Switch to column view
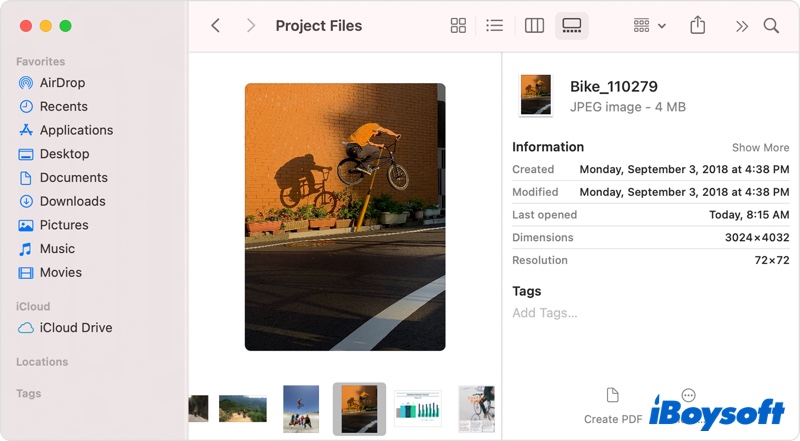The image size is (800, 441). [x=534, y=26]
